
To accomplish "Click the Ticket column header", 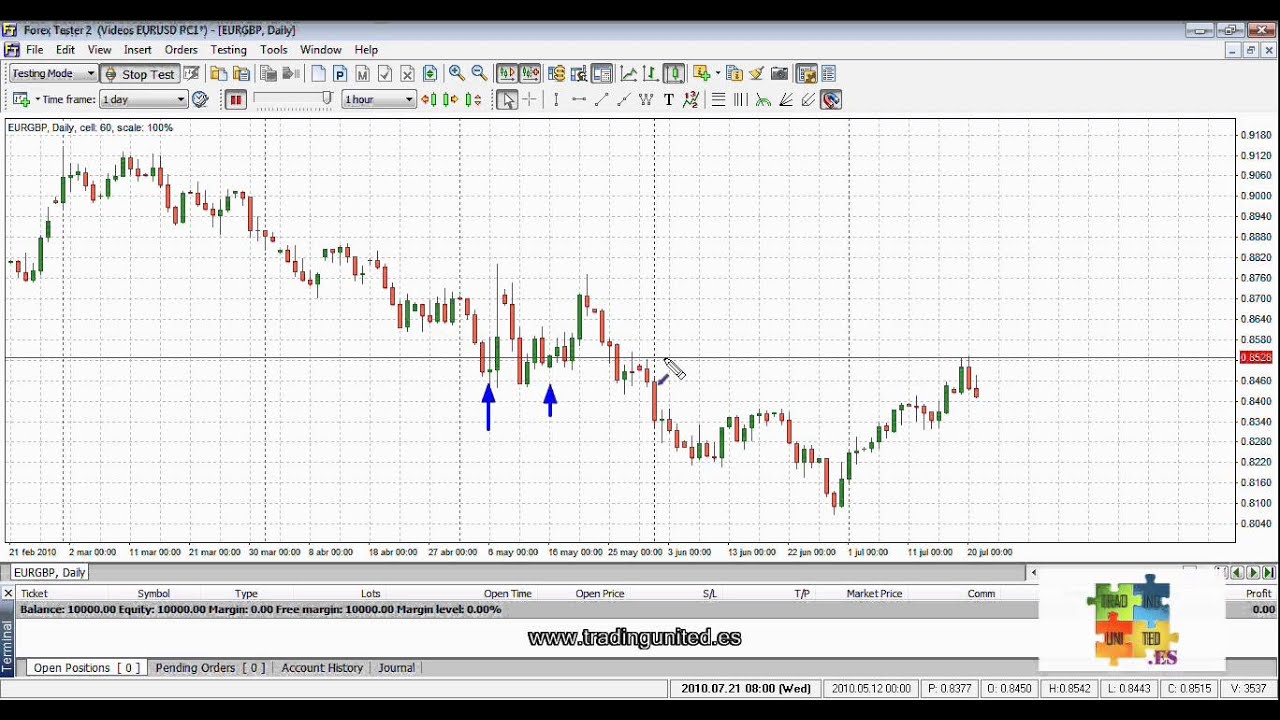I will (34, 593).
